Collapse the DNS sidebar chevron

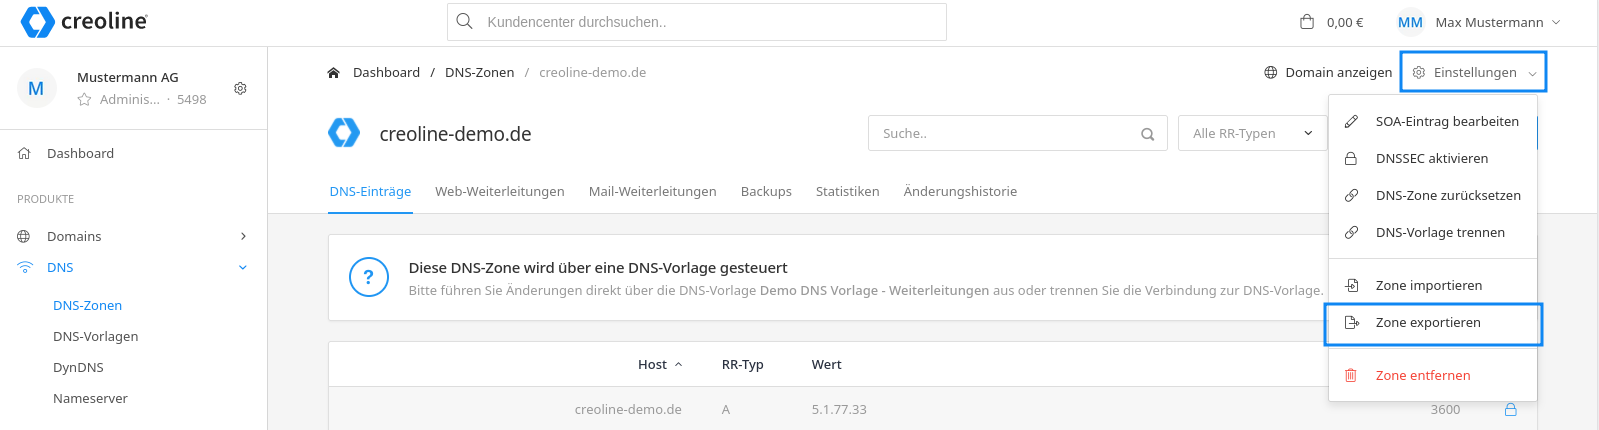point(243,267)
